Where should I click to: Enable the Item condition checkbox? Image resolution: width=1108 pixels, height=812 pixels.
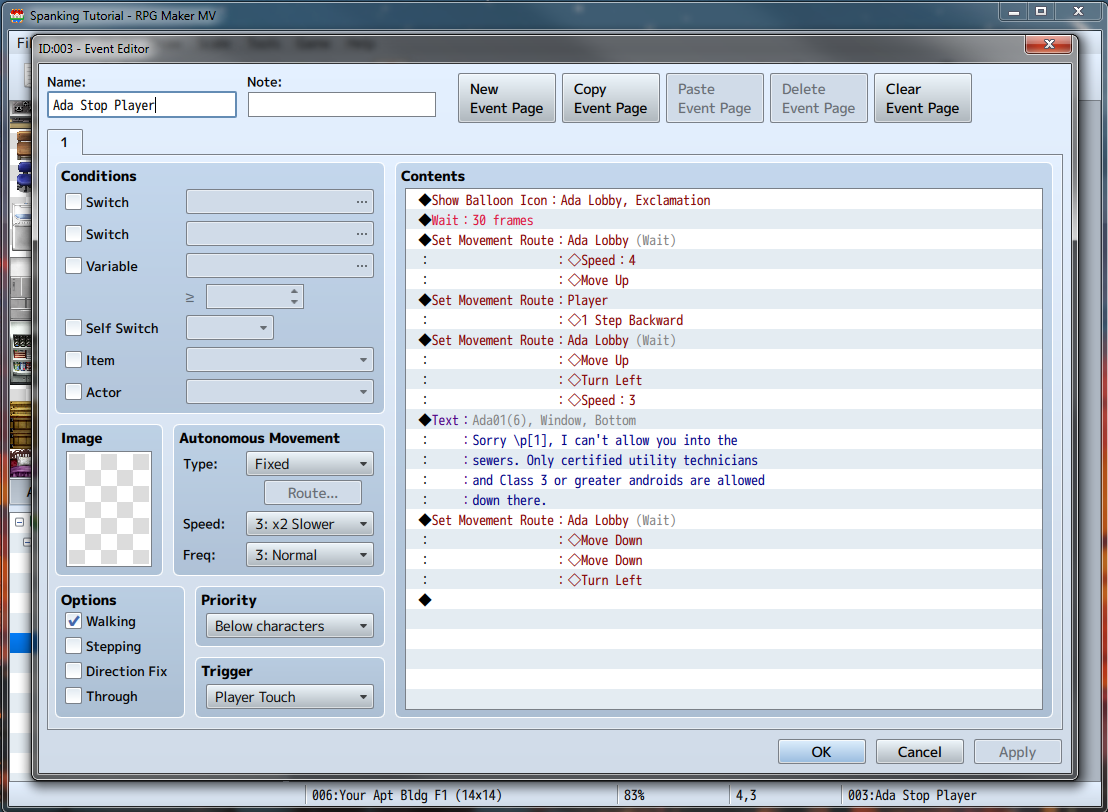(x=73, y=359)
